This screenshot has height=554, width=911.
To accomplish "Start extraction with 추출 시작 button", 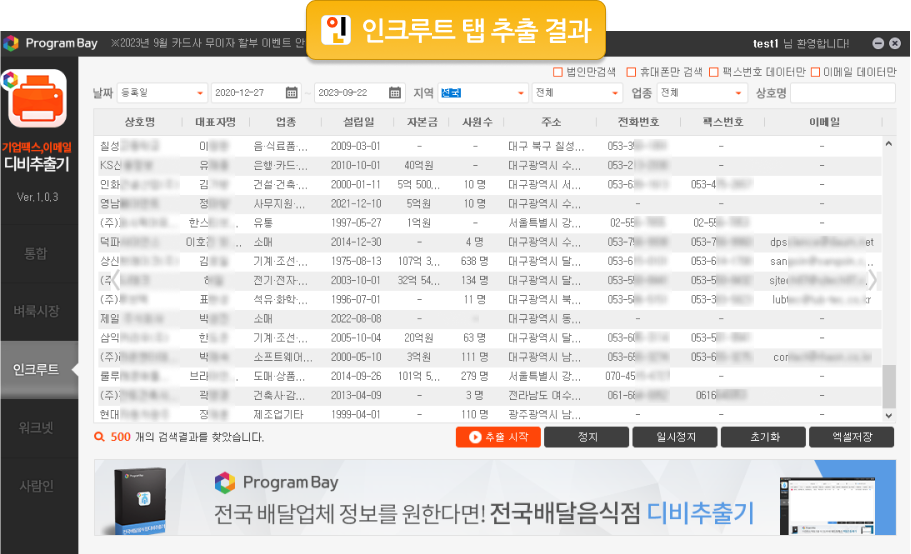I will click(498, 437).
